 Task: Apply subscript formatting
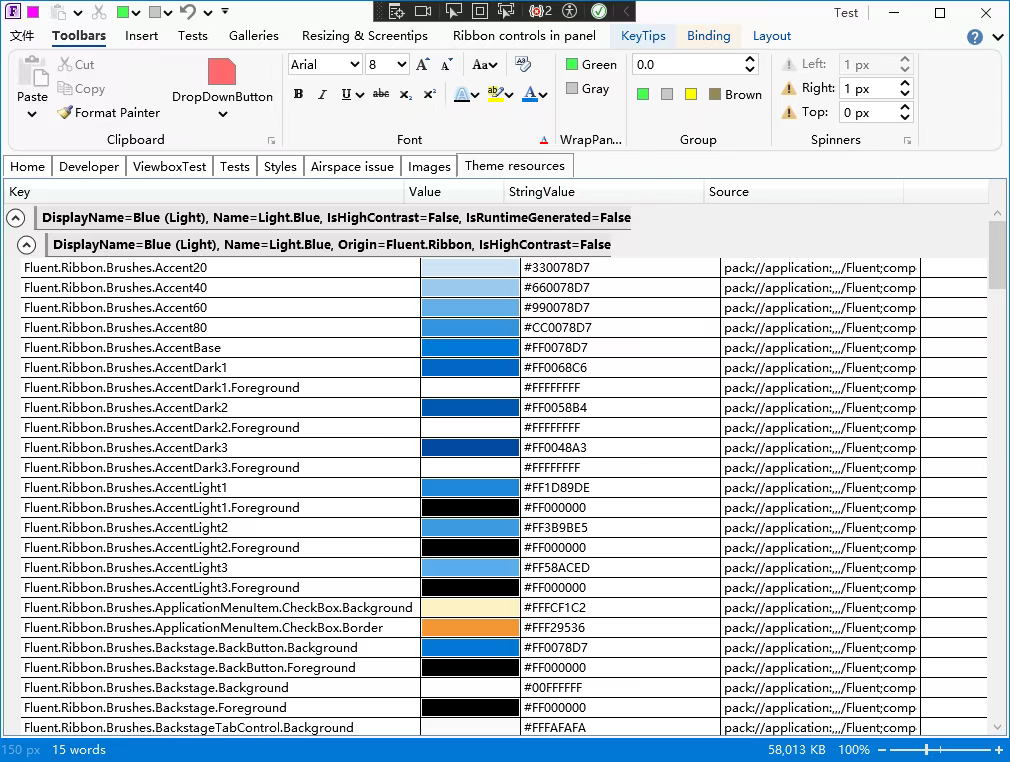click(406, 93)
